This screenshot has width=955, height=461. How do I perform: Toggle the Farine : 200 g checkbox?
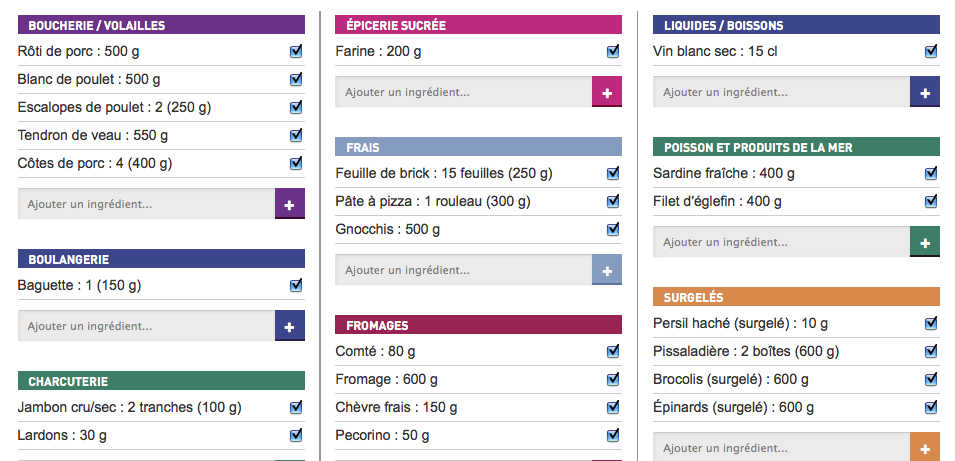pos(613,51)
